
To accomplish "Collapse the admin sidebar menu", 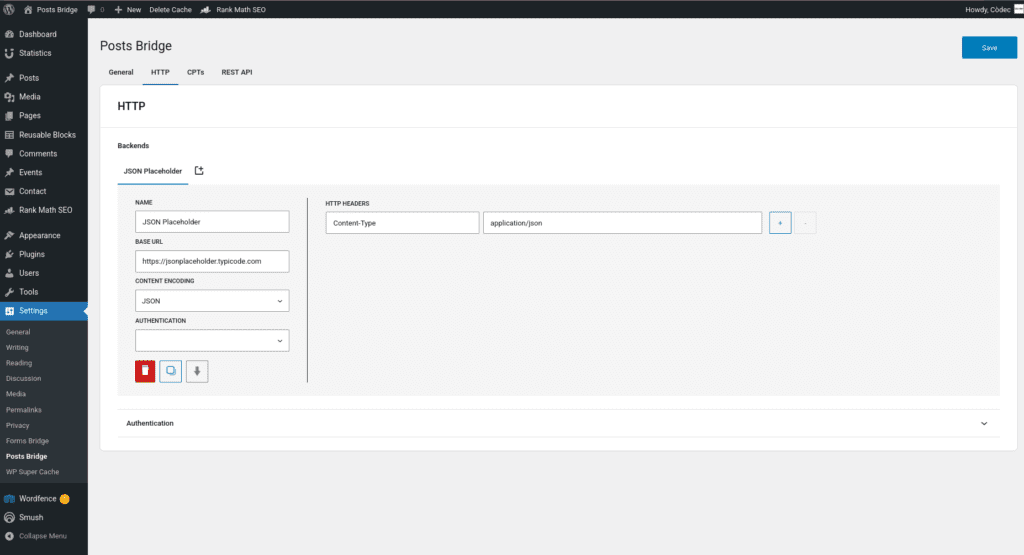I will point(44,536).
